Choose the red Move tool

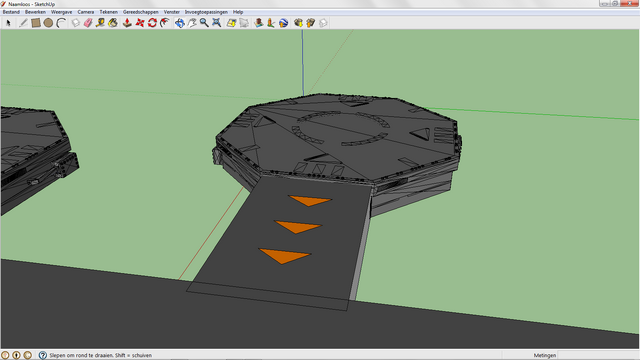tap(140, 23)
